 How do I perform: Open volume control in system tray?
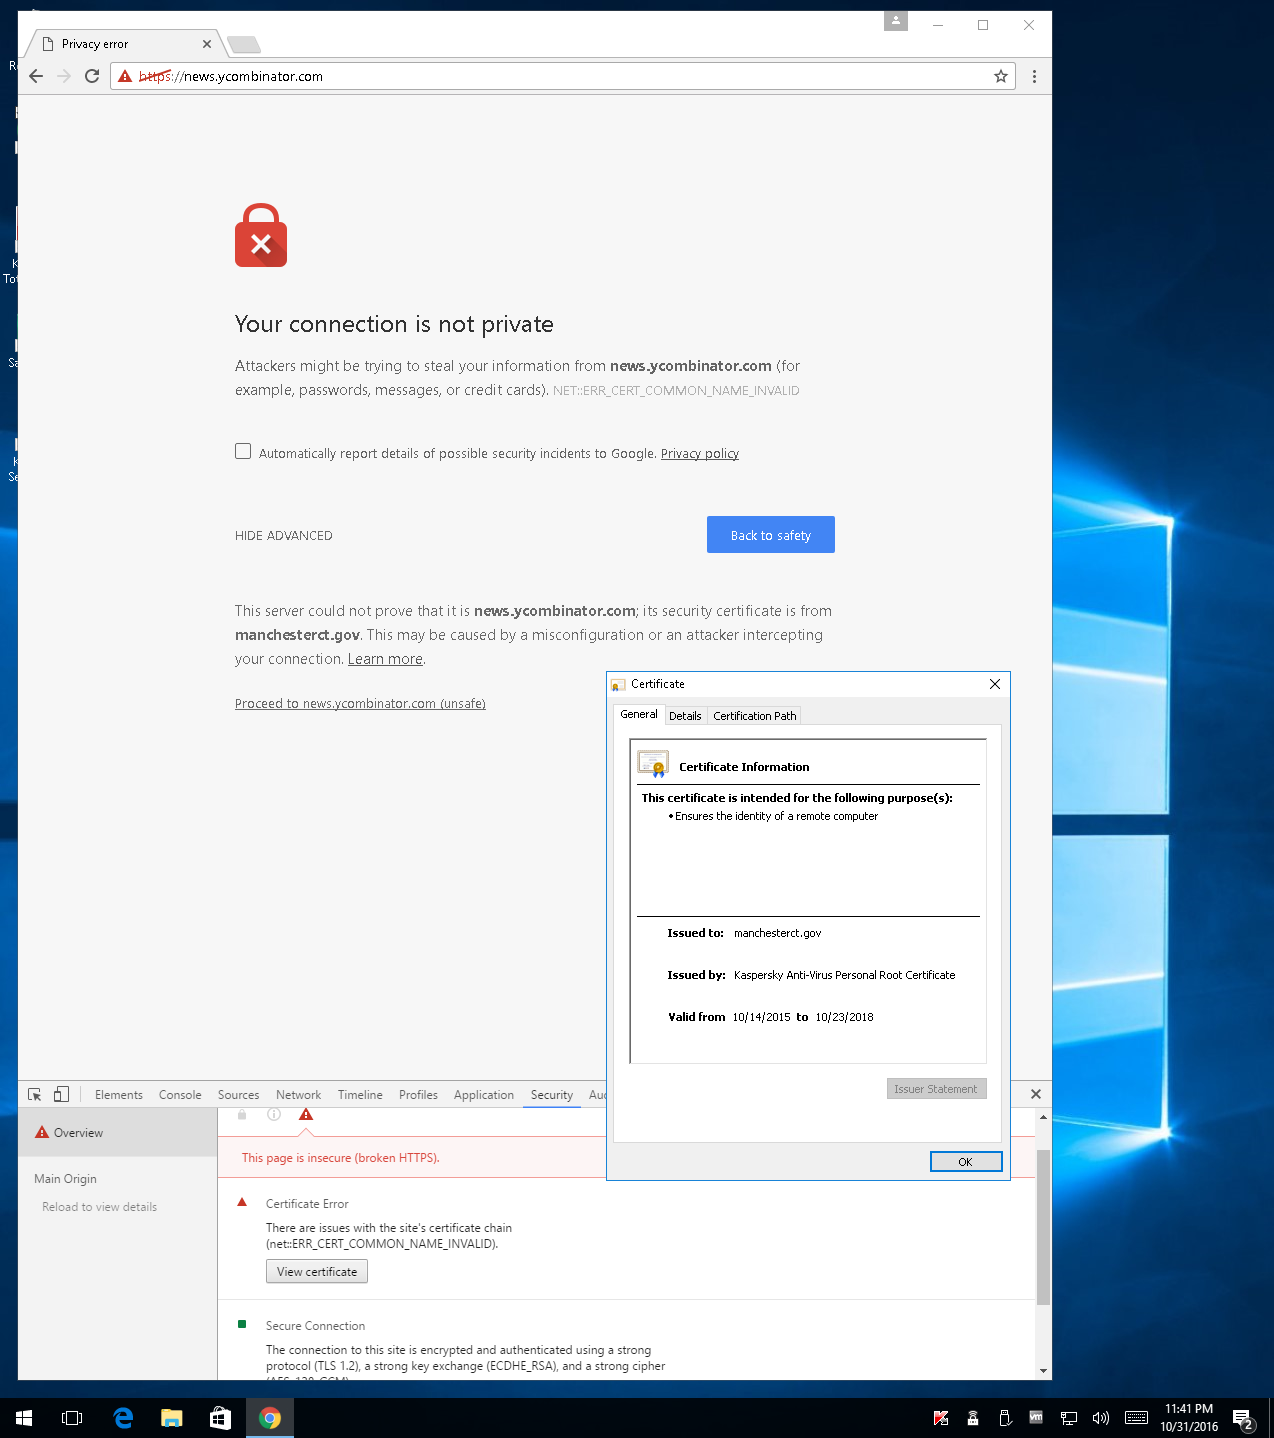pos(1101,1418)
